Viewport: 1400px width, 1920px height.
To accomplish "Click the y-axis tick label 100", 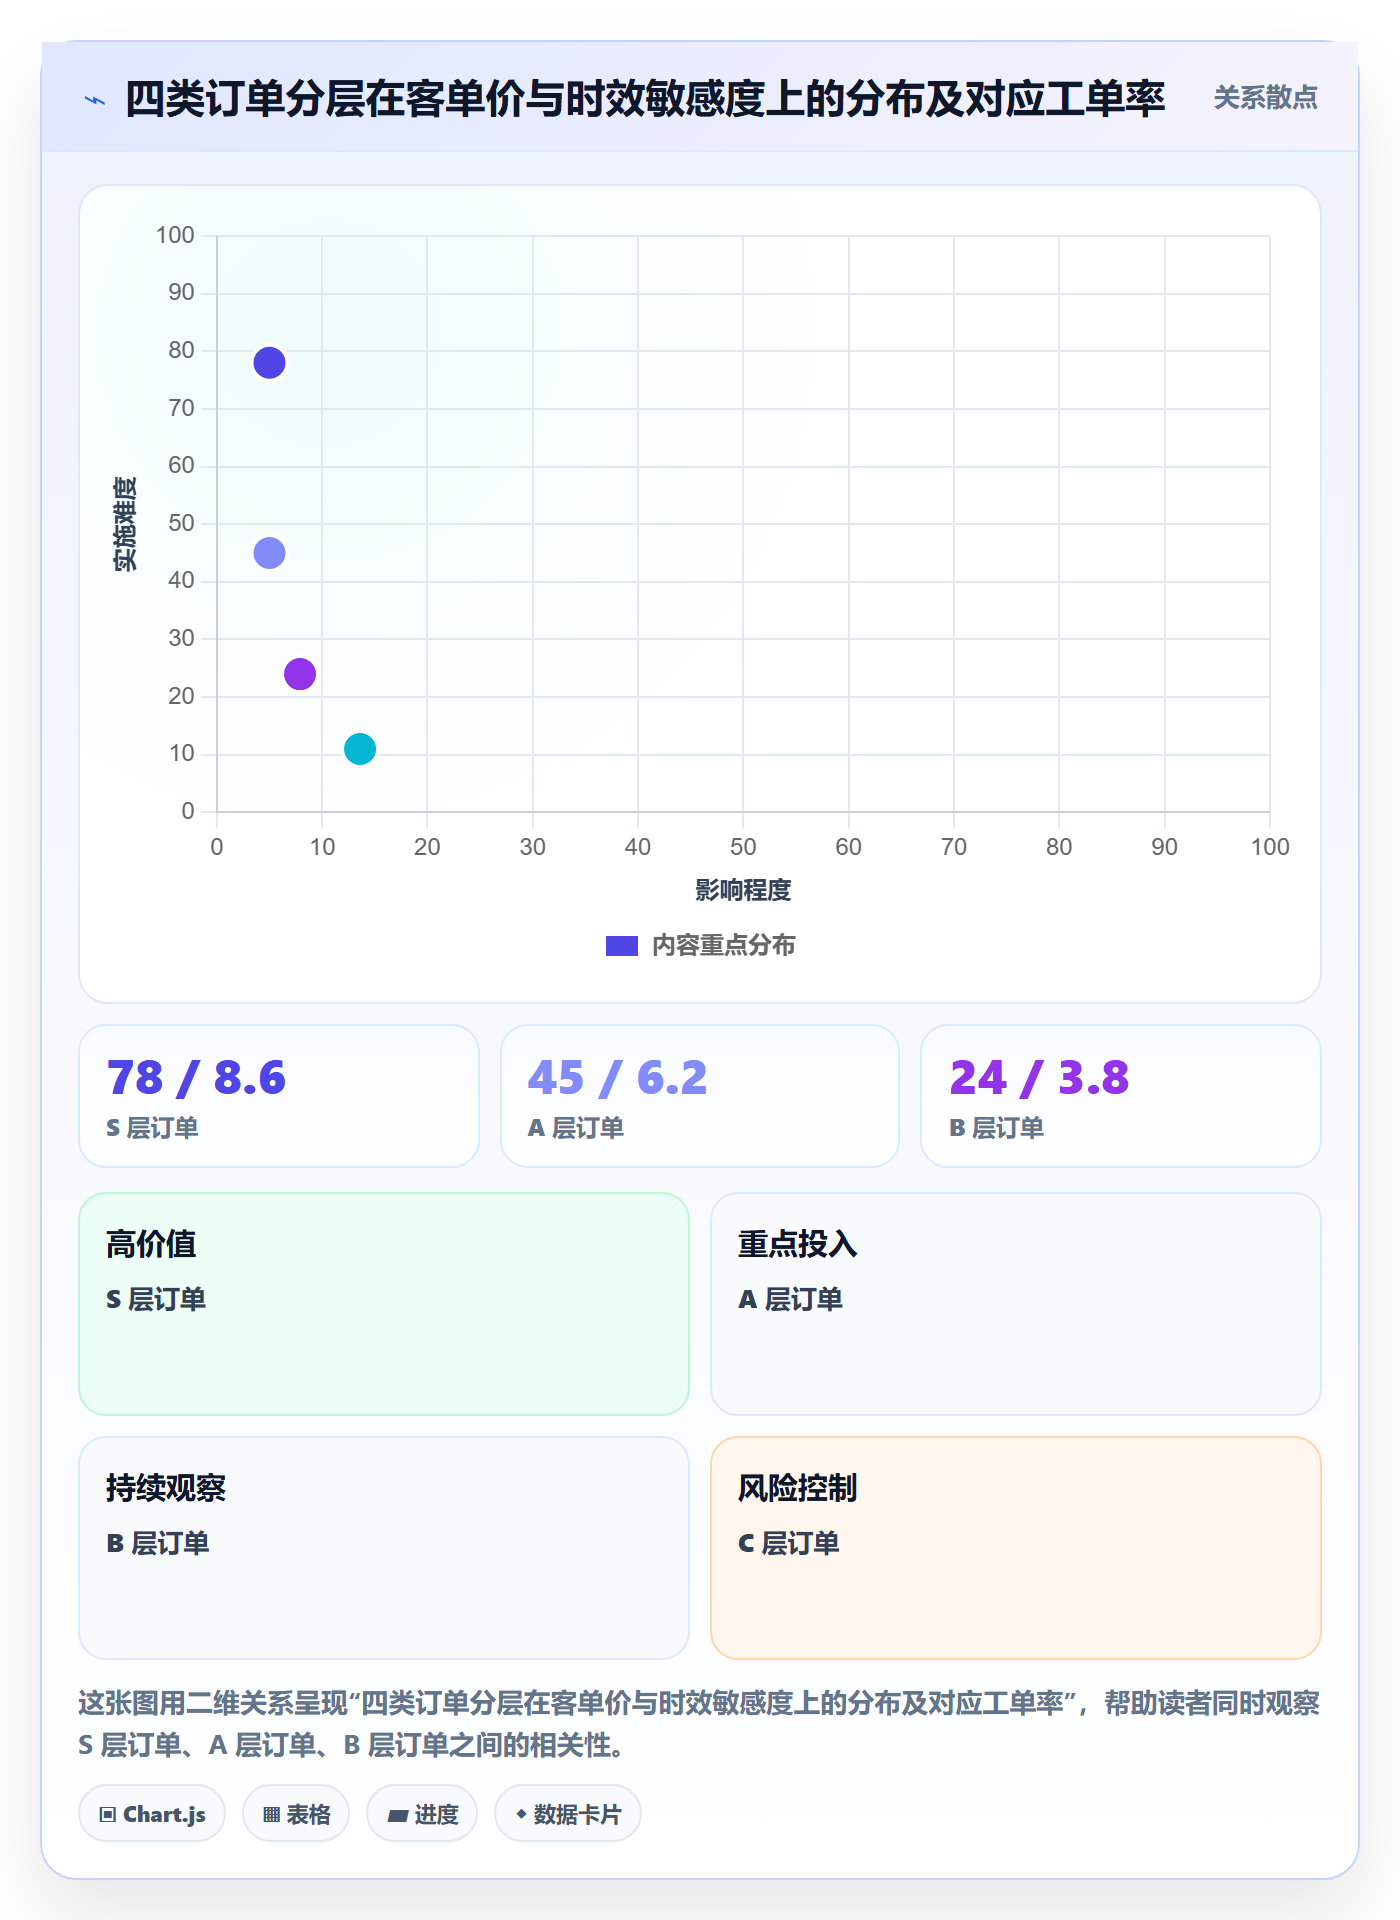I will (175, 235).
